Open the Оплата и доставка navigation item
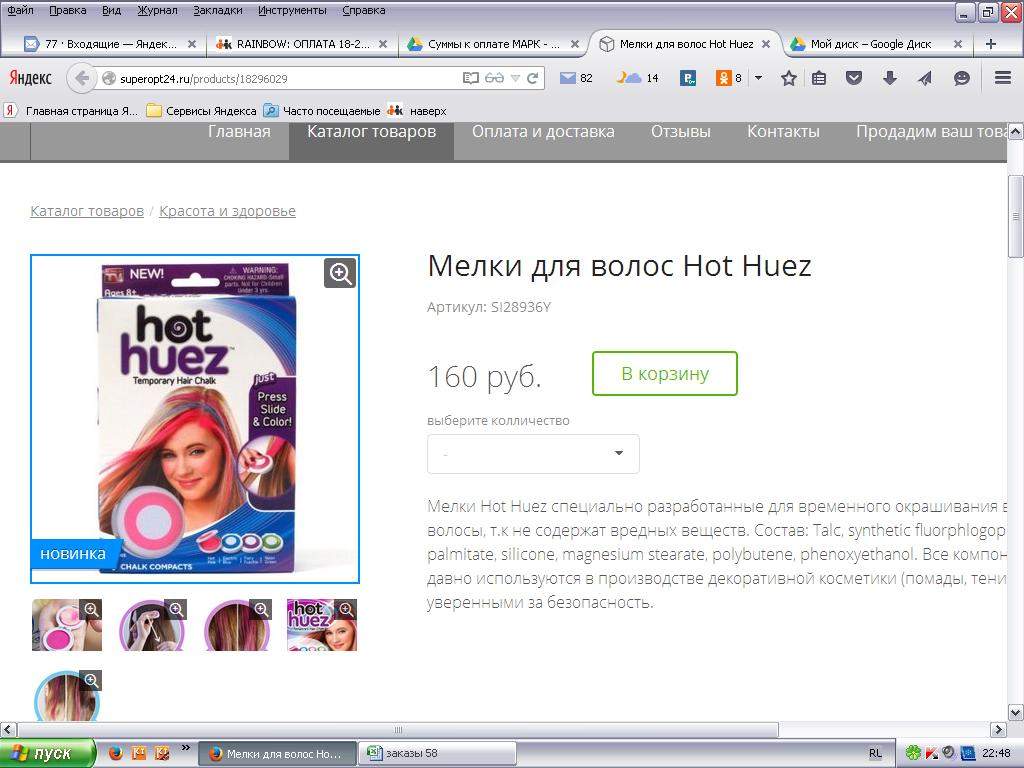This screenshot has height=768, width=1024. pyautogui.click(x=543, y=132)
